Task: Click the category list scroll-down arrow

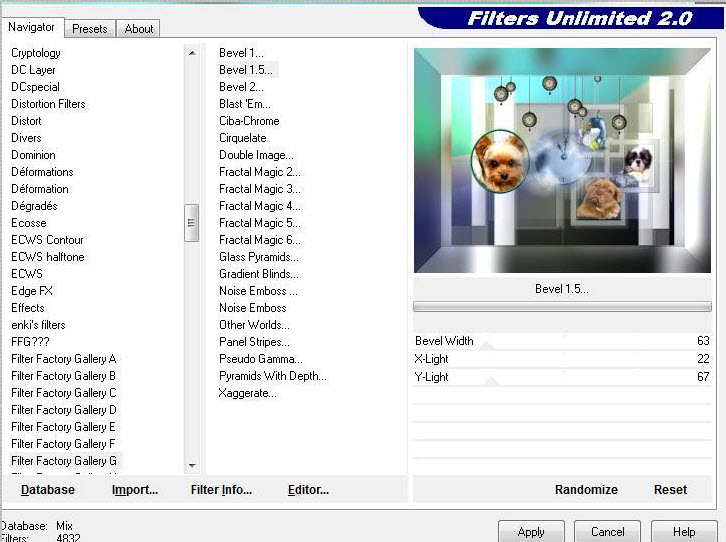Action: tap(192, 465)
